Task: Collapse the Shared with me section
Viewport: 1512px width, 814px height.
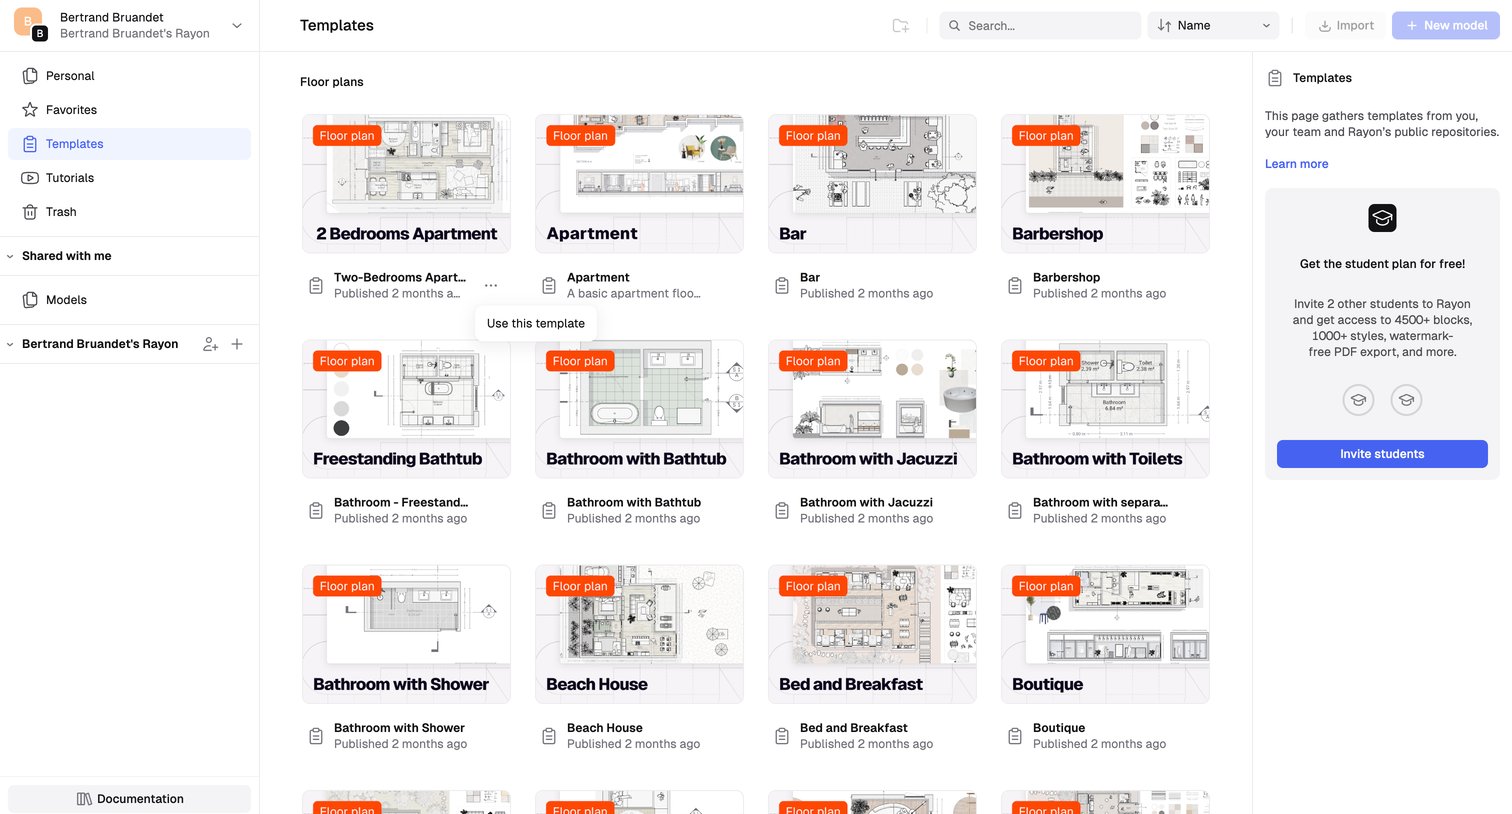Action: click(x=10, y=256)
